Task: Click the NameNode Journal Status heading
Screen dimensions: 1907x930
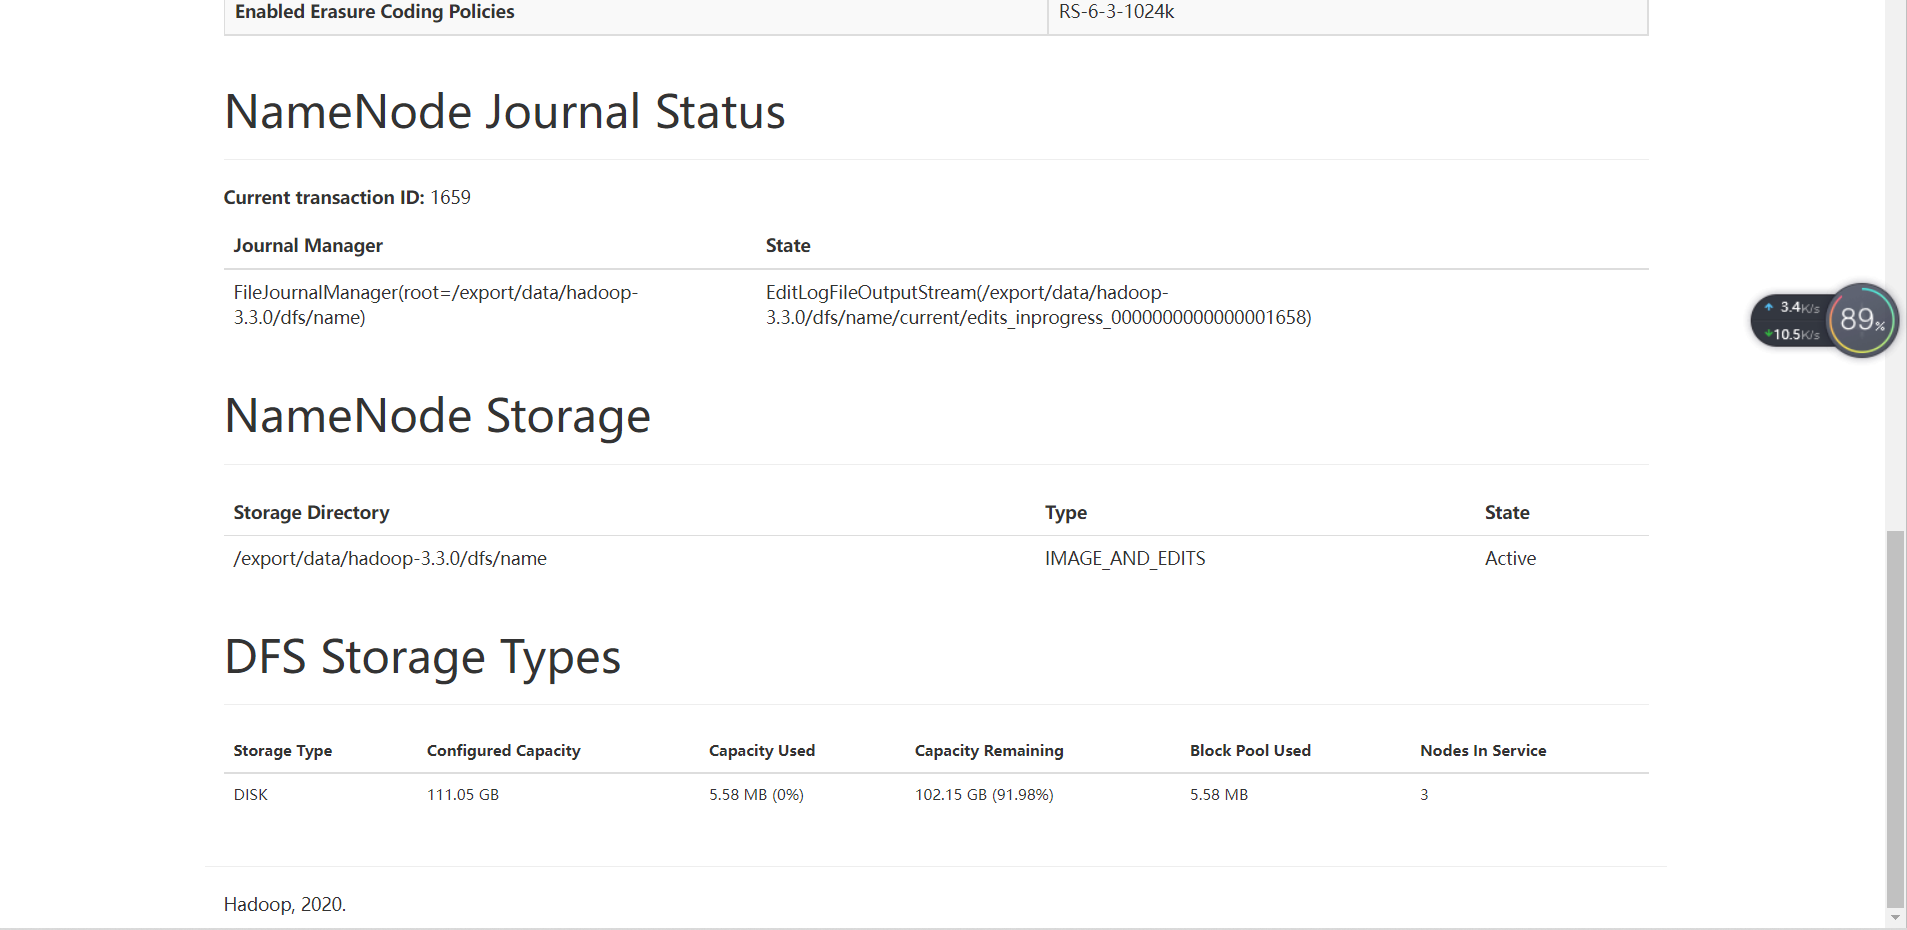Action: coord(505,111)
